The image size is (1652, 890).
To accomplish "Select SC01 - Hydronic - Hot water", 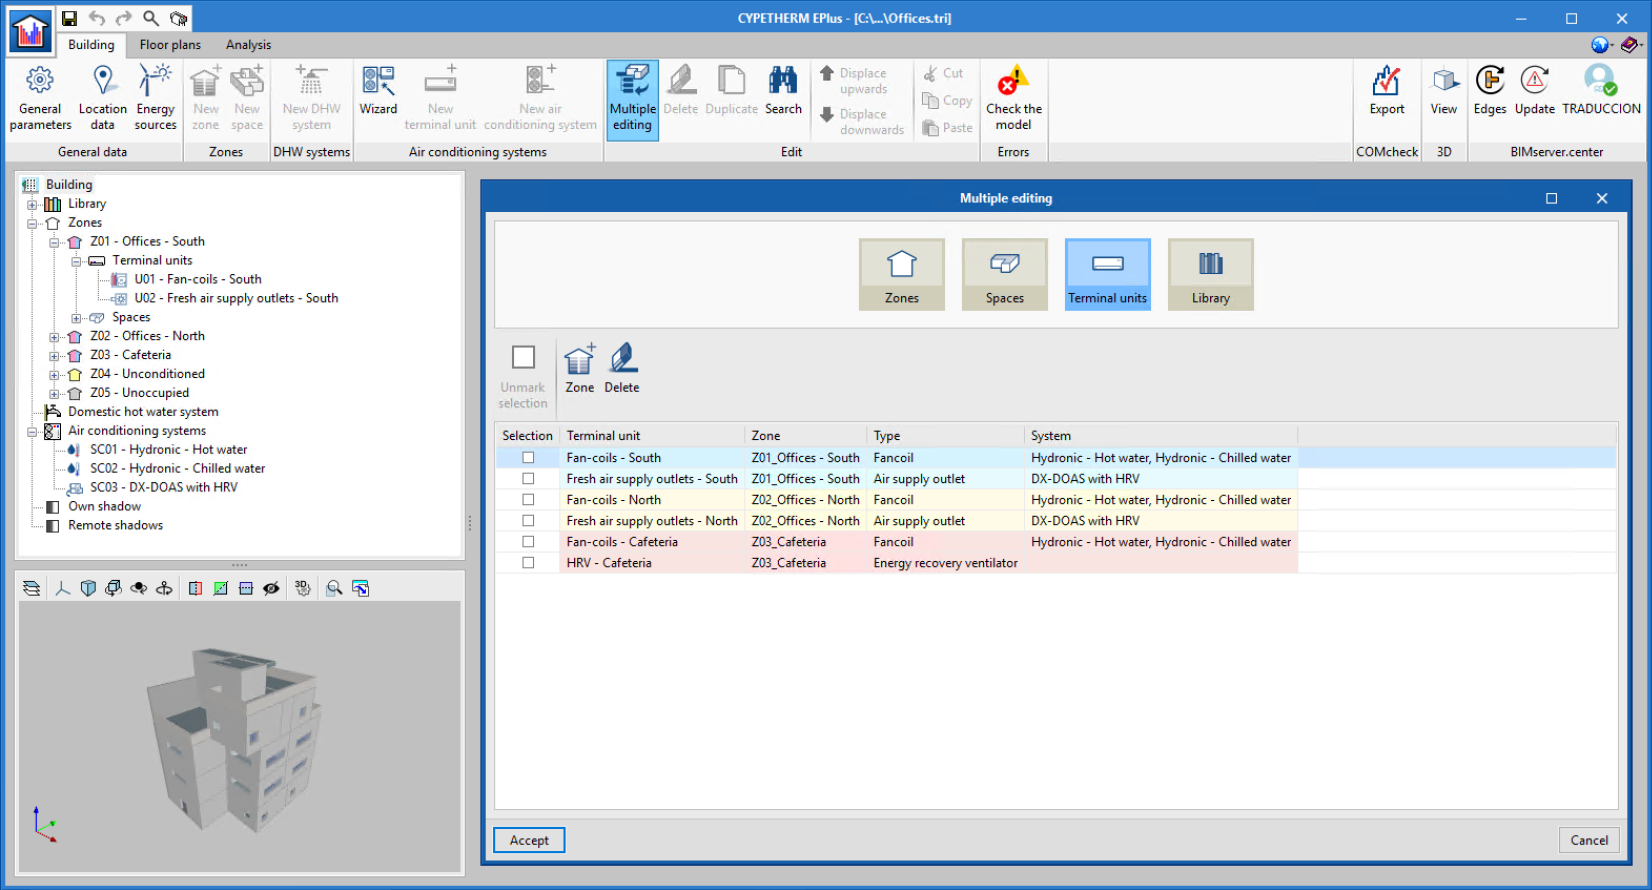I will point(168,450).
